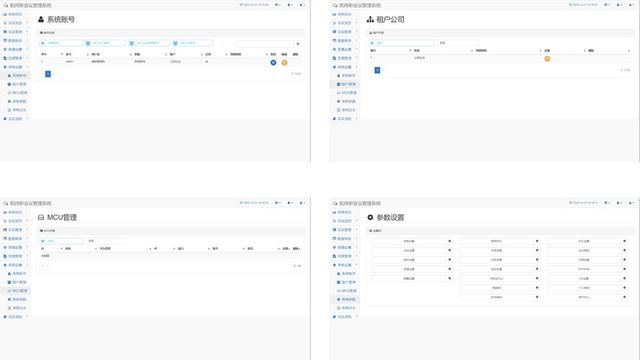The image size is (640, 360).
Task: Open MCU管理 sidebar item in 参数设置 screen
Action: click(347, 291)
